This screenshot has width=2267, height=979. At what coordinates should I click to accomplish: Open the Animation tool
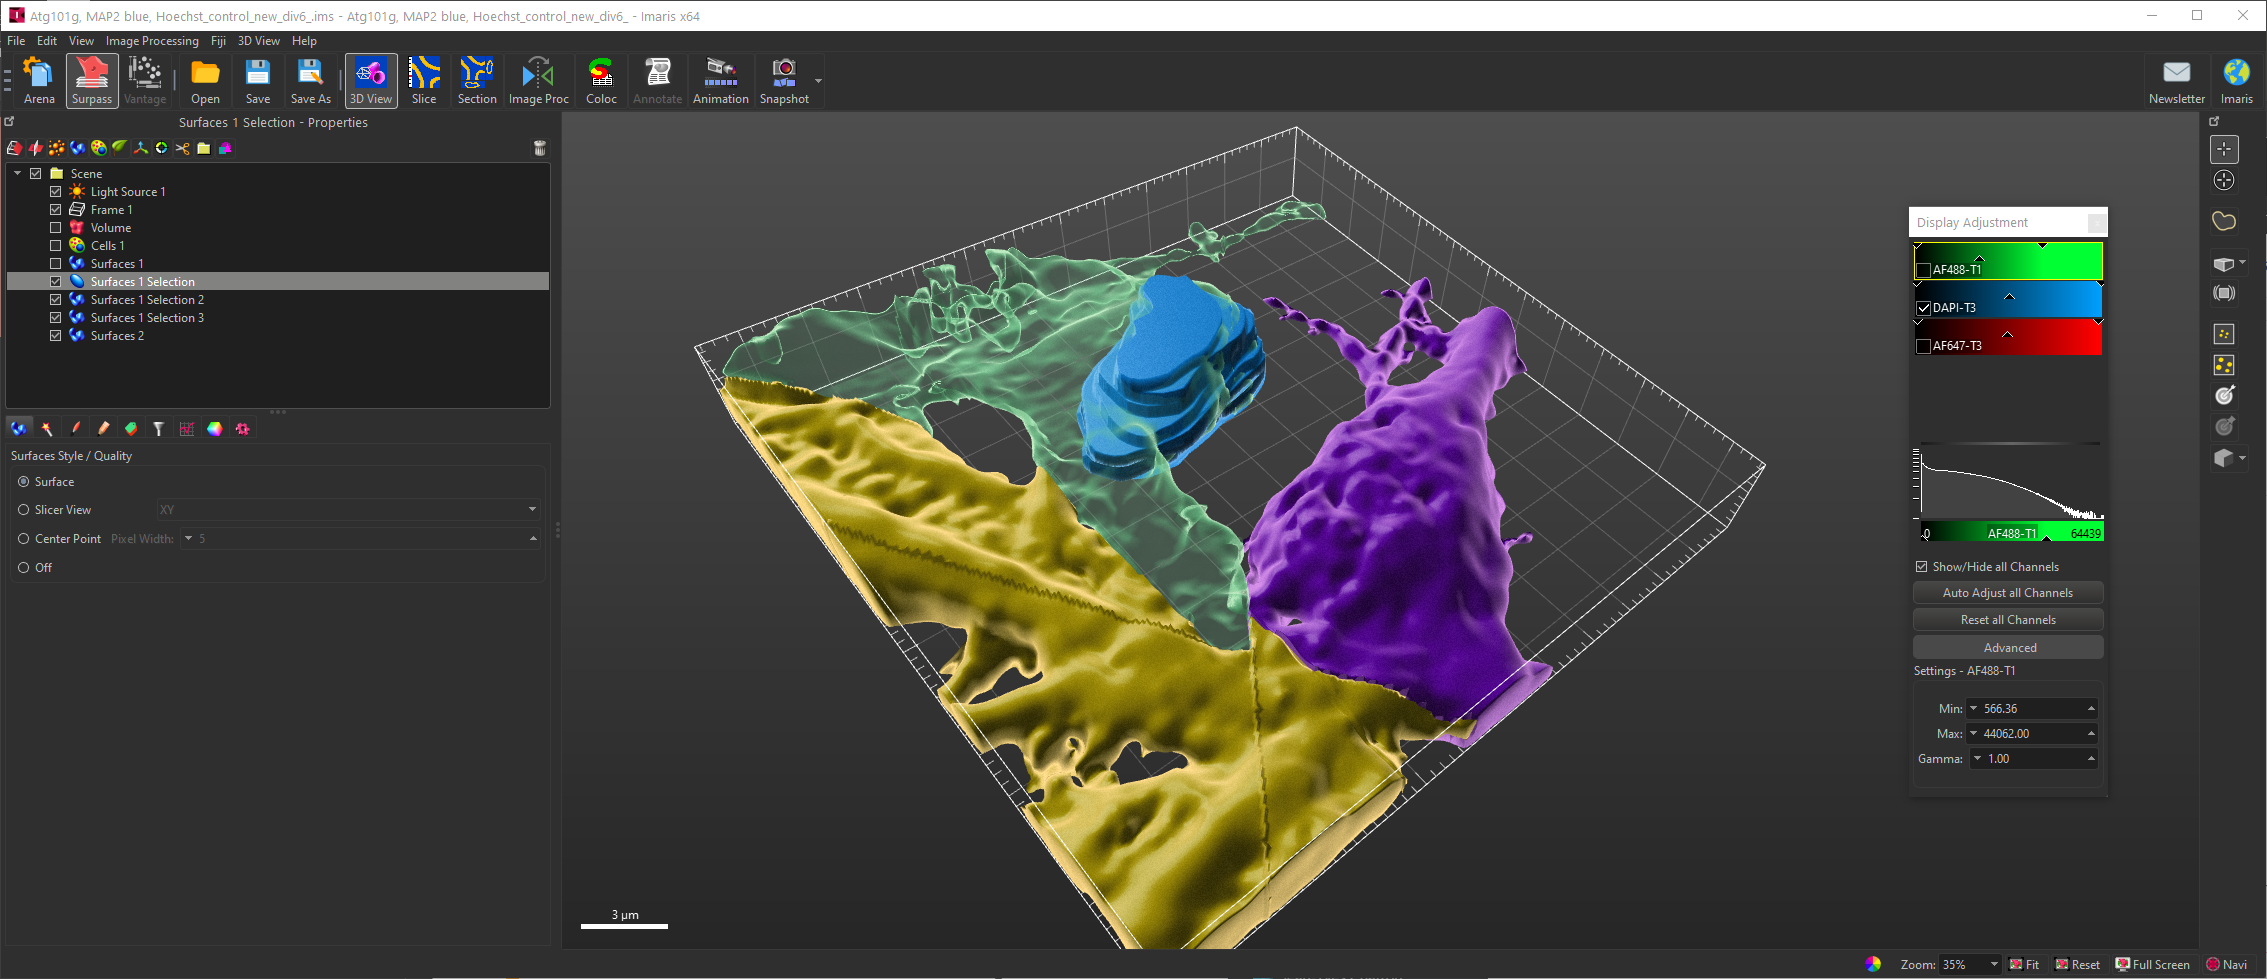point(720,80)
